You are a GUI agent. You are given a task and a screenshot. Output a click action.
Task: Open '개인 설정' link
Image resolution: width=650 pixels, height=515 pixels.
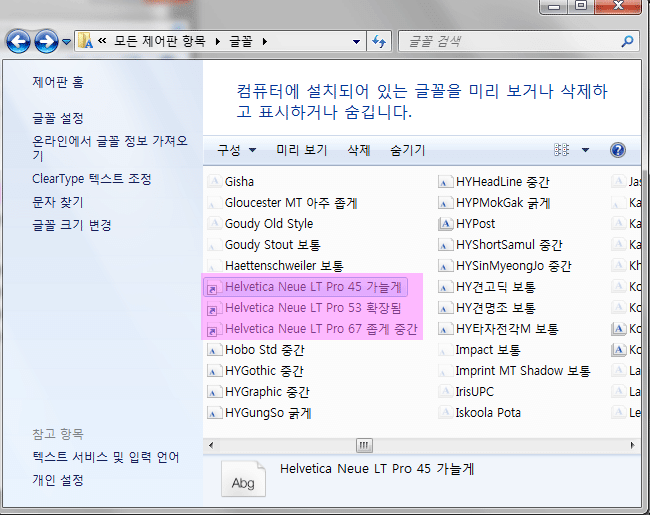coord(58,480)
